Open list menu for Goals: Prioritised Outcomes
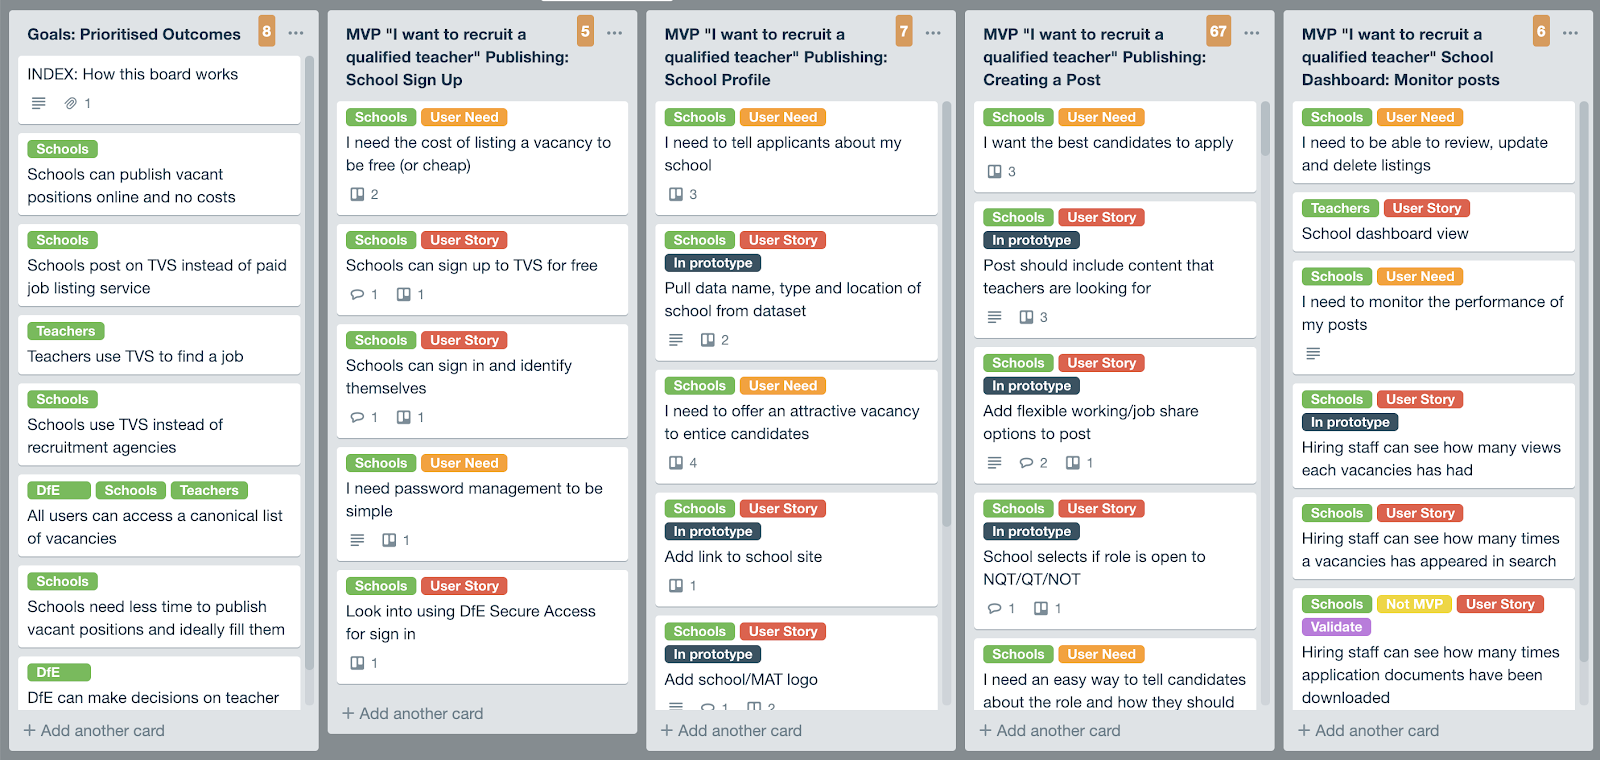 (x=296, y=33)
